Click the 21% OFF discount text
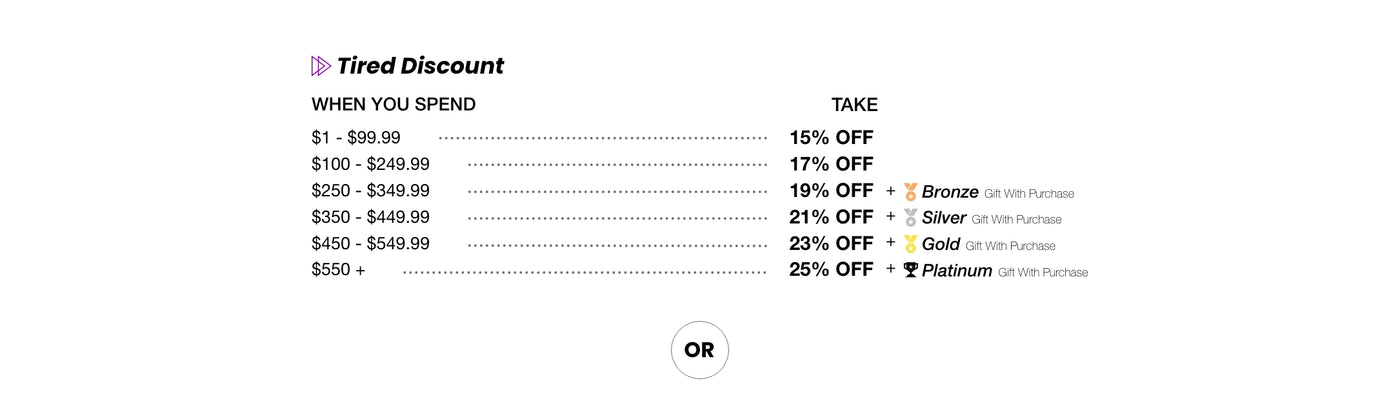 (x=831, y=217)
